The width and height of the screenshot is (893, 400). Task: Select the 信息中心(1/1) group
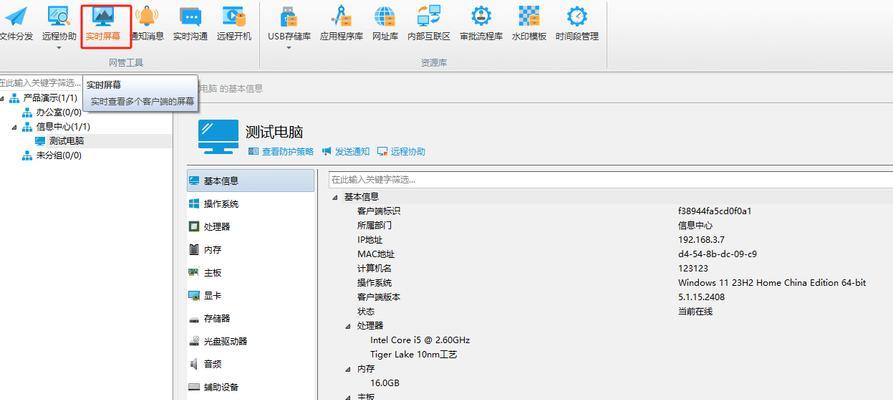point(63,126)
